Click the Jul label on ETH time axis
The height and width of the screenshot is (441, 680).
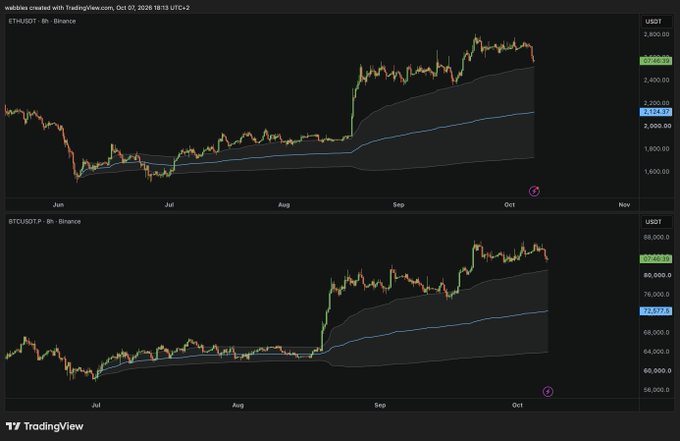[x=169, y=205]
